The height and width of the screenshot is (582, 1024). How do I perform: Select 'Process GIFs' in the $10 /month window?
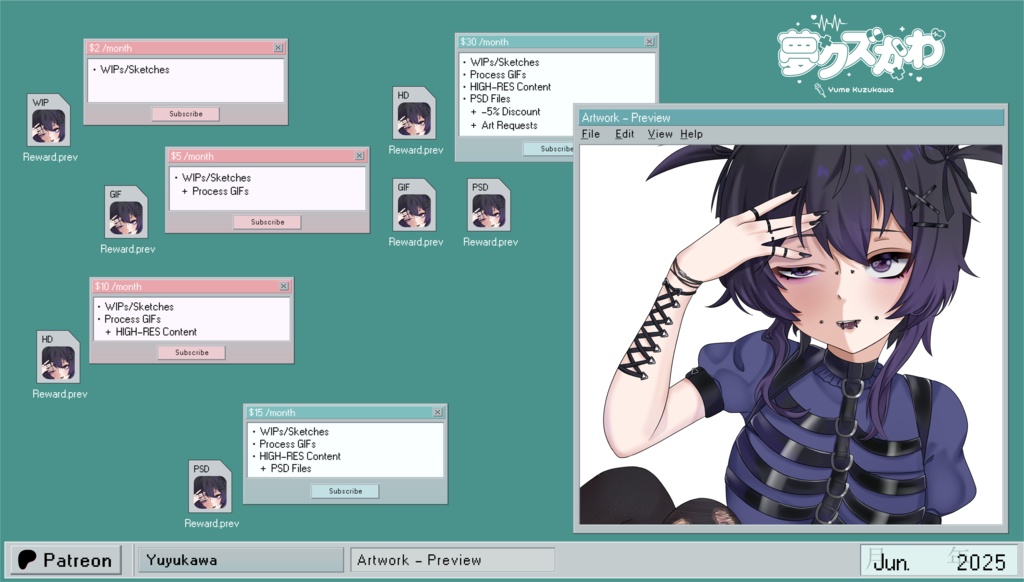[x=132, y=319]
